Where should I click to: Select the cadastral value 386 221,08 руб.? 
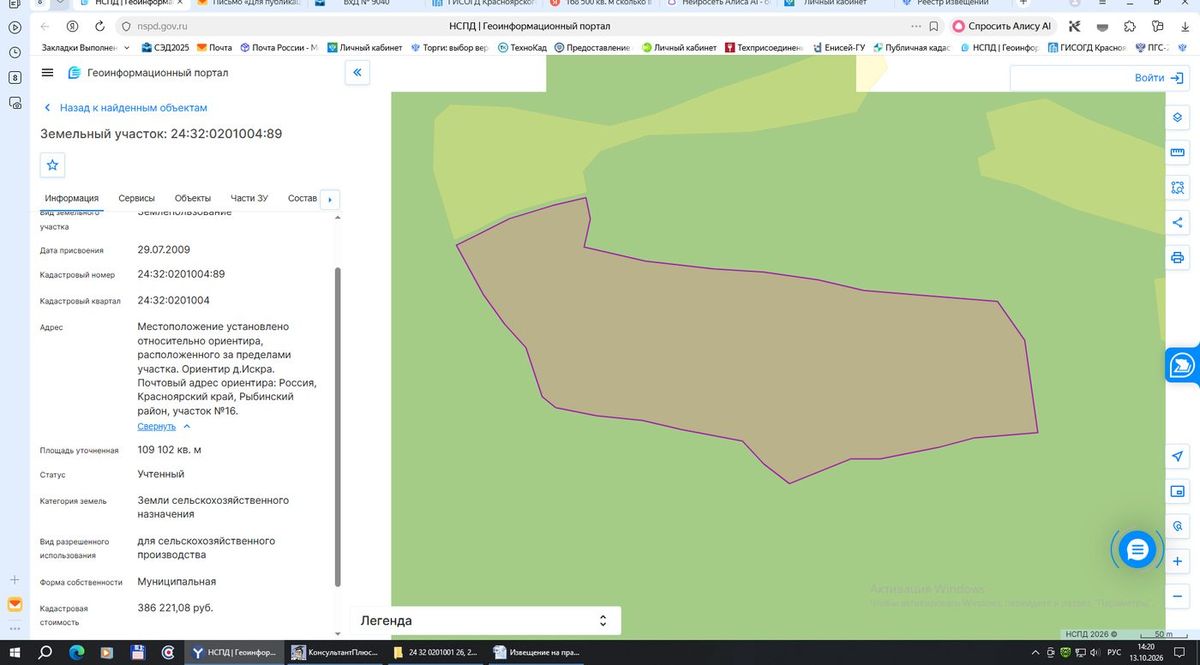(175, 607)
